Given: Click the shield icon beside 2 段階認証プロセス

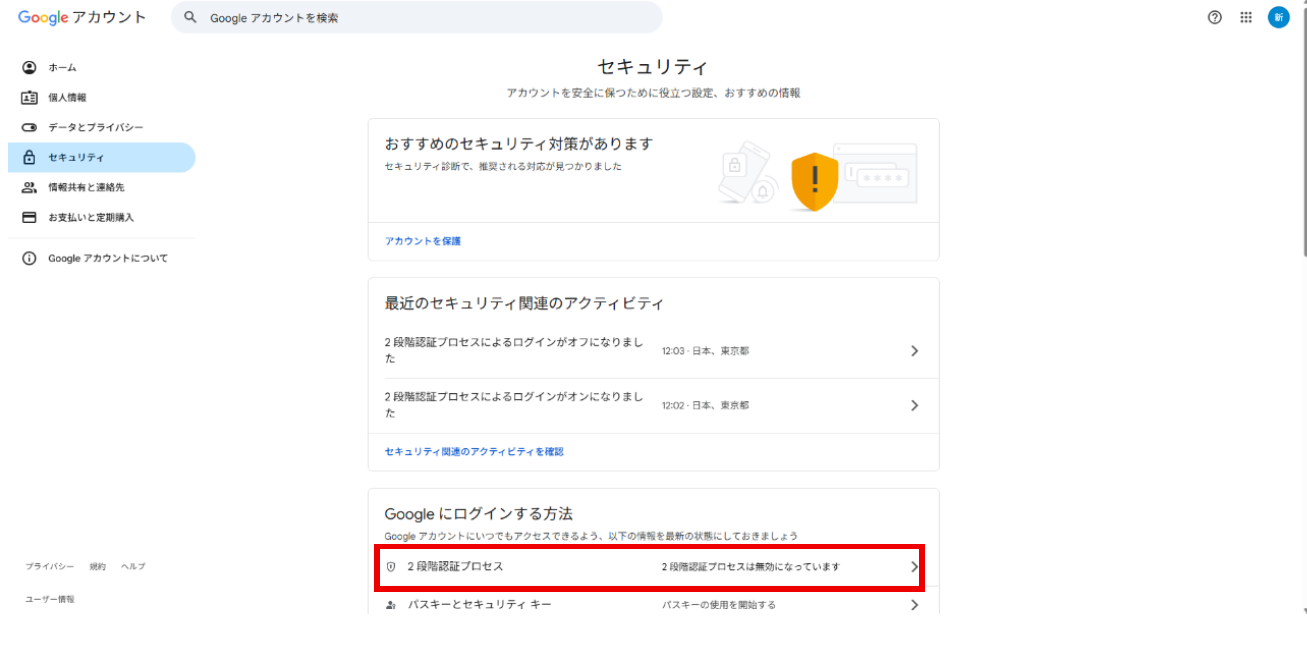Looking at the screenshot, I should pyautogui.click(x=391, y=566).
